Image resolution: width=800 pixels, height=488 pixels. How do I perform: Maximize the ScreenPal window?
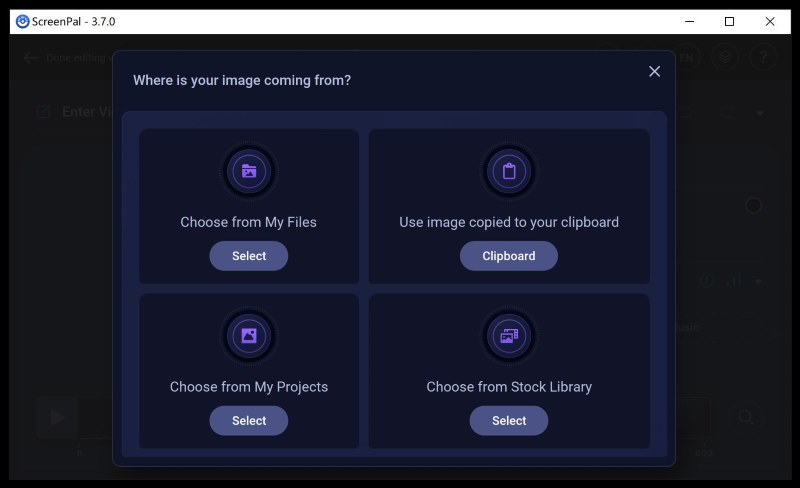coord(730,21)
